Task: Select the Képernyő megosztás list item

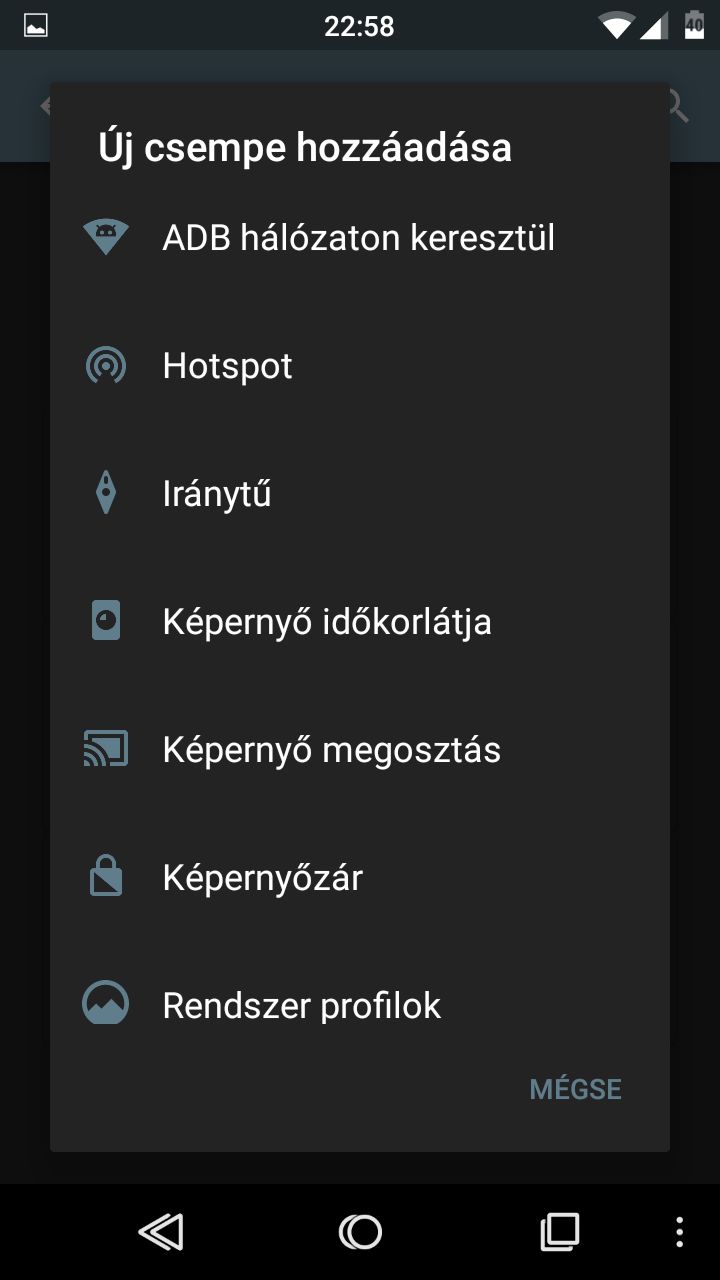Action: 360,750
